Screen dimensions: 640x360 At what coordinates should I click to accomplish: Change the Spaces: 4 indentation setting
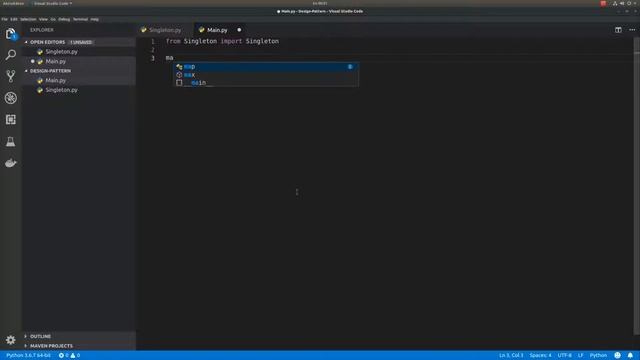coord(540,355)
